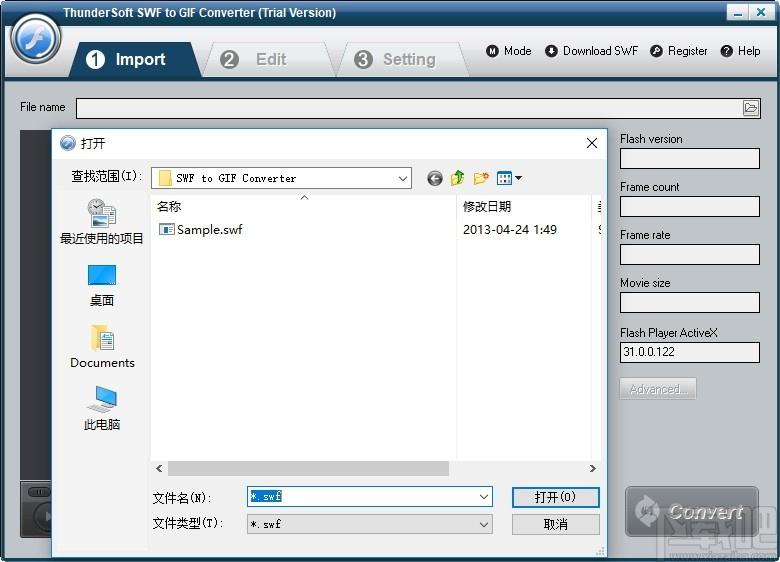Open 此电脑 in the places bar
Screen dimensions: 780x562
click(101, 408)
